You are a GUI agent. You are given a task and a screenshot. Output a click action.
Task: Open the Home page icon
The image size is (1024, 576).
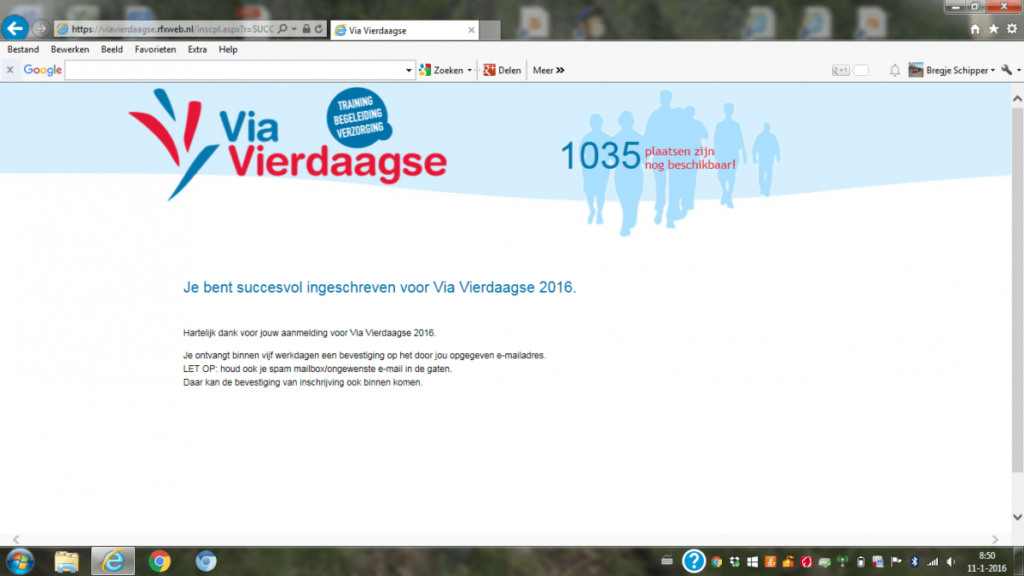click(975, 29)
